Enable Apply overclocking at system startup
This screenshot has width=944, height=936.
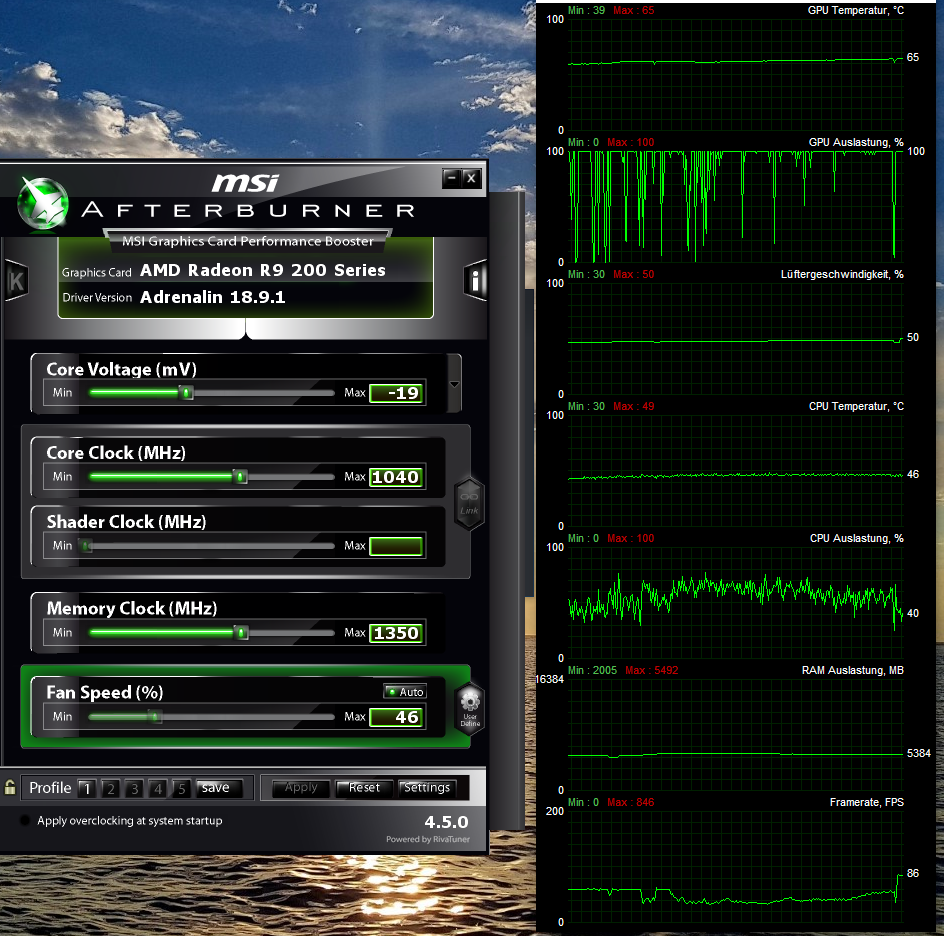(25, 820)
